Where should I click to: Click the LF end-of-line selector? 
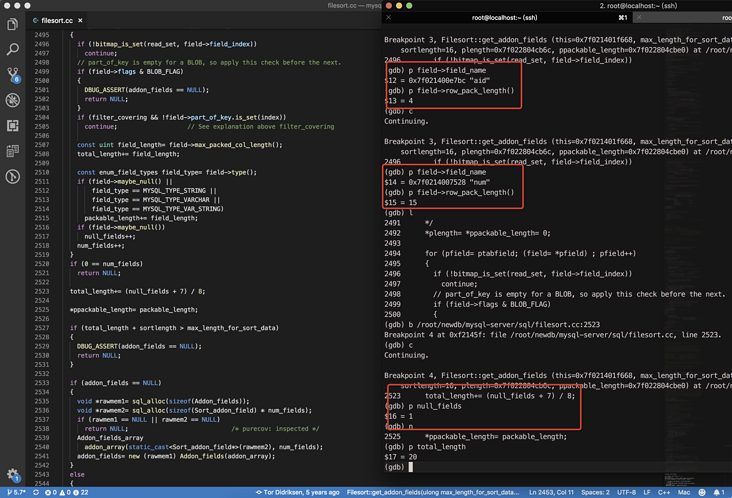pyautogui.click(x=645, y=492)
